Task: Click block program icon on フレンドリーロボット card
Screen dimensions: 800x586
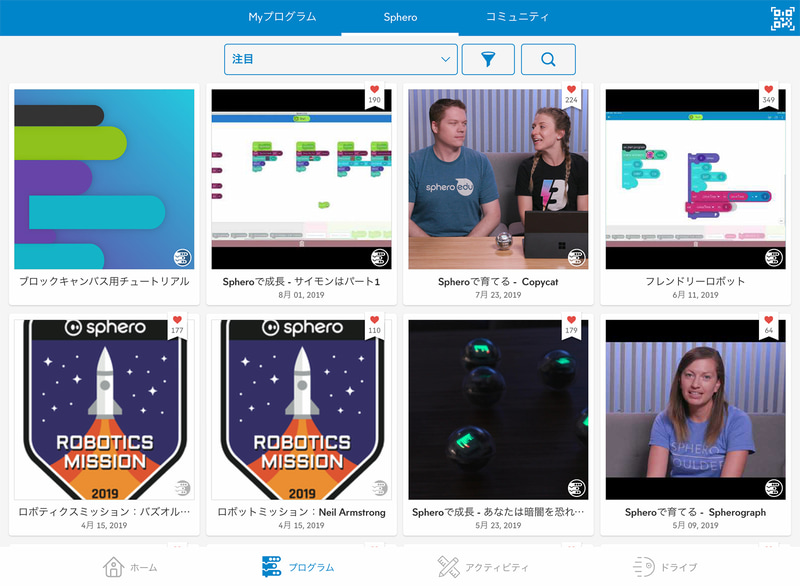Action: (x=774, y=258)
